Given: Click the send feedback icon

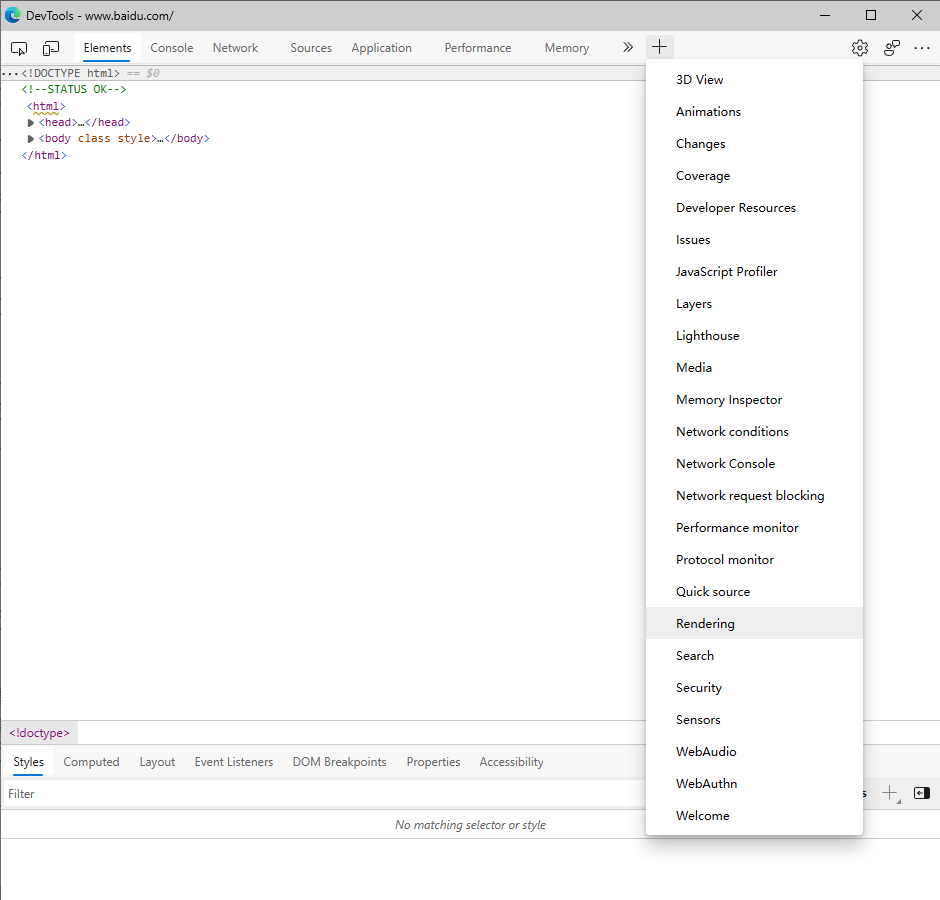Looking at the screenshot, I should click(x=892, y=48).
